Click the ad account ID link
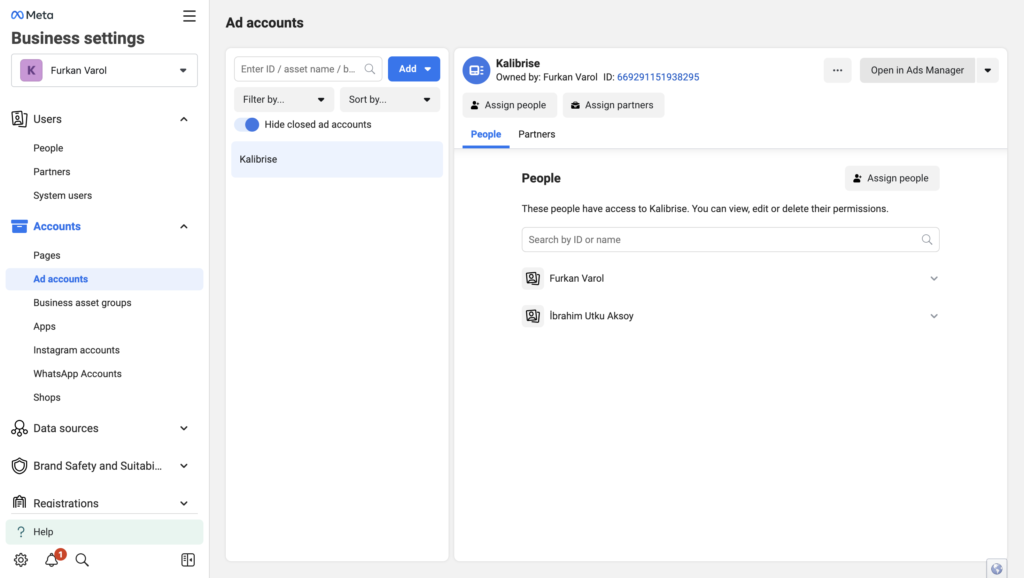The width and height of the screenshot is (1024, 578). 658,77
